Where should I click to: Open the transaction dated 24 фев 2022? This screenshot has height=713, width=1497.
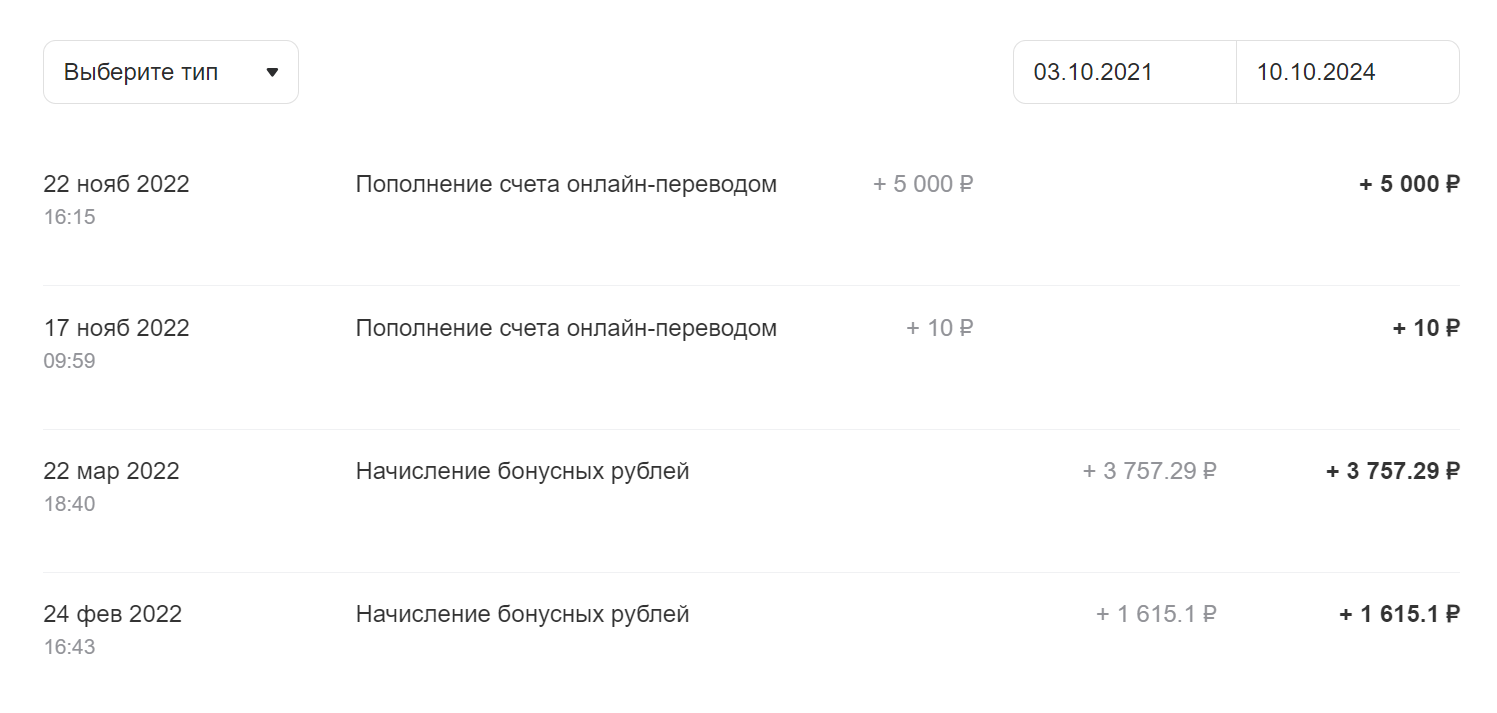[x=113, y=614]
